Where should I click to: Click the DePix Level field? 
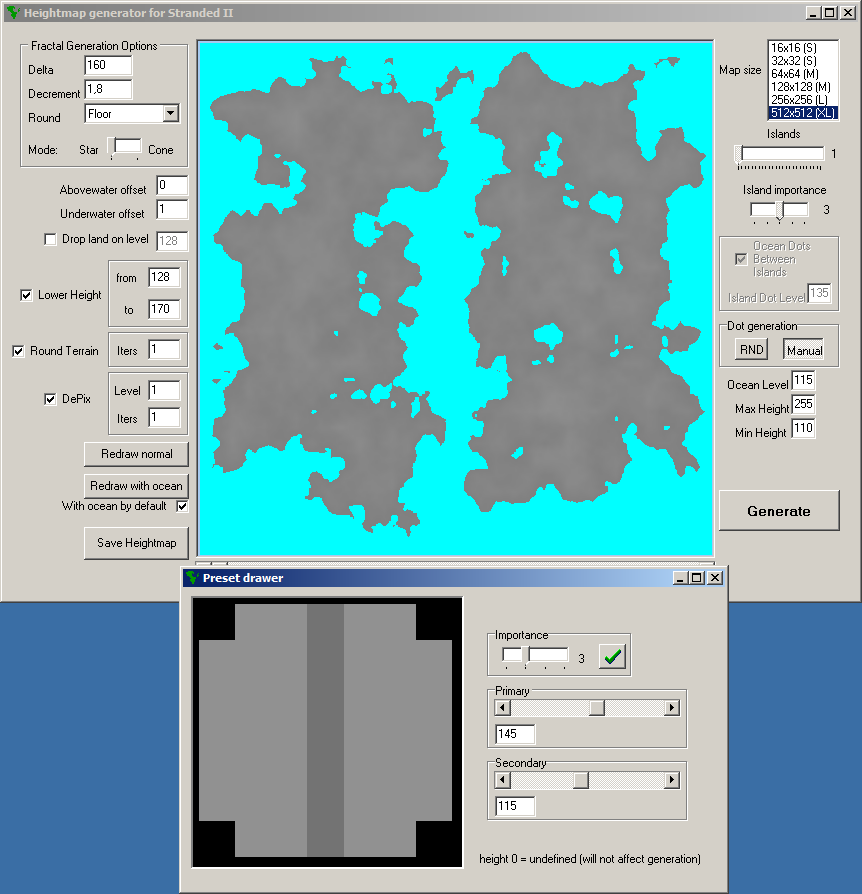point(164,391)
